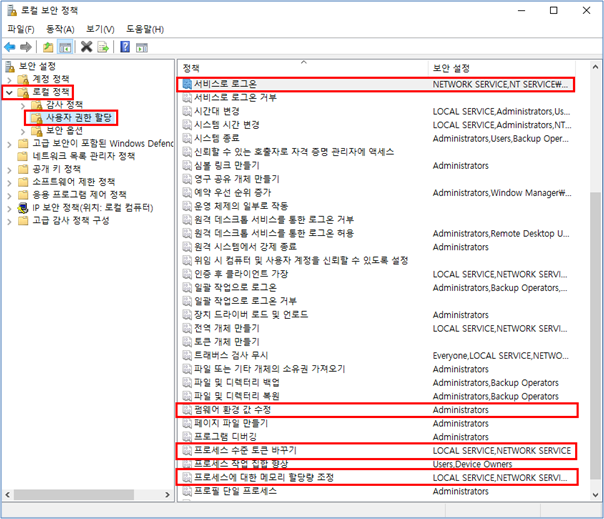Open the 파일(F) menu

[21, 29]
